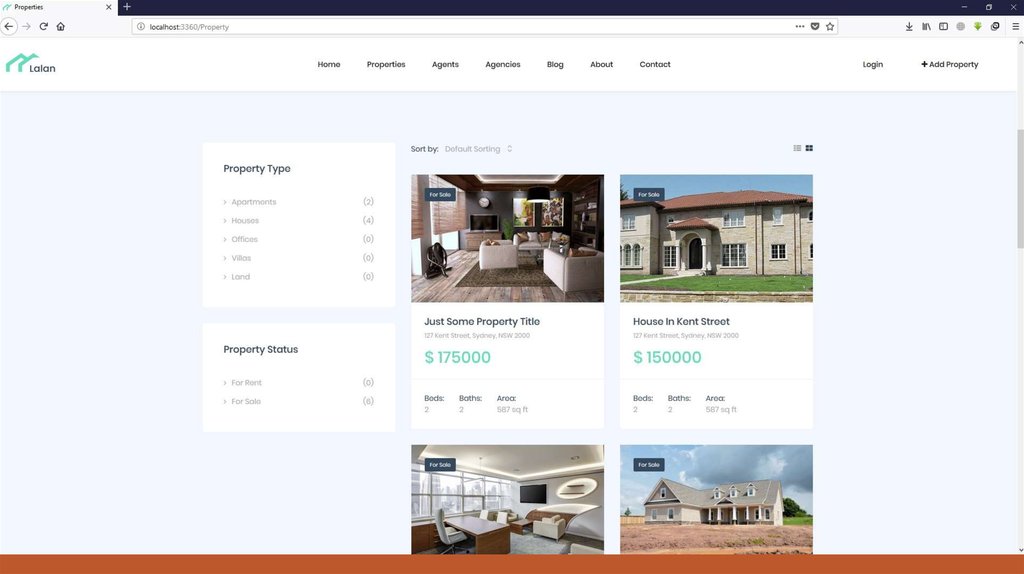The height and width of the screenshot is (574, 1024).
Task: Filter by Land property type
Action: point(240,277)
